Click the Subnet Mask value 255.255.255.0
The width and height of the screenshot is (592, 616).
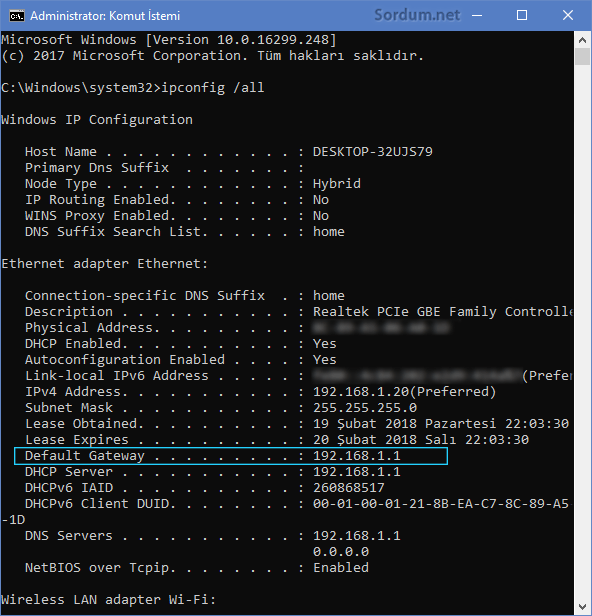[x=365, y=408]
